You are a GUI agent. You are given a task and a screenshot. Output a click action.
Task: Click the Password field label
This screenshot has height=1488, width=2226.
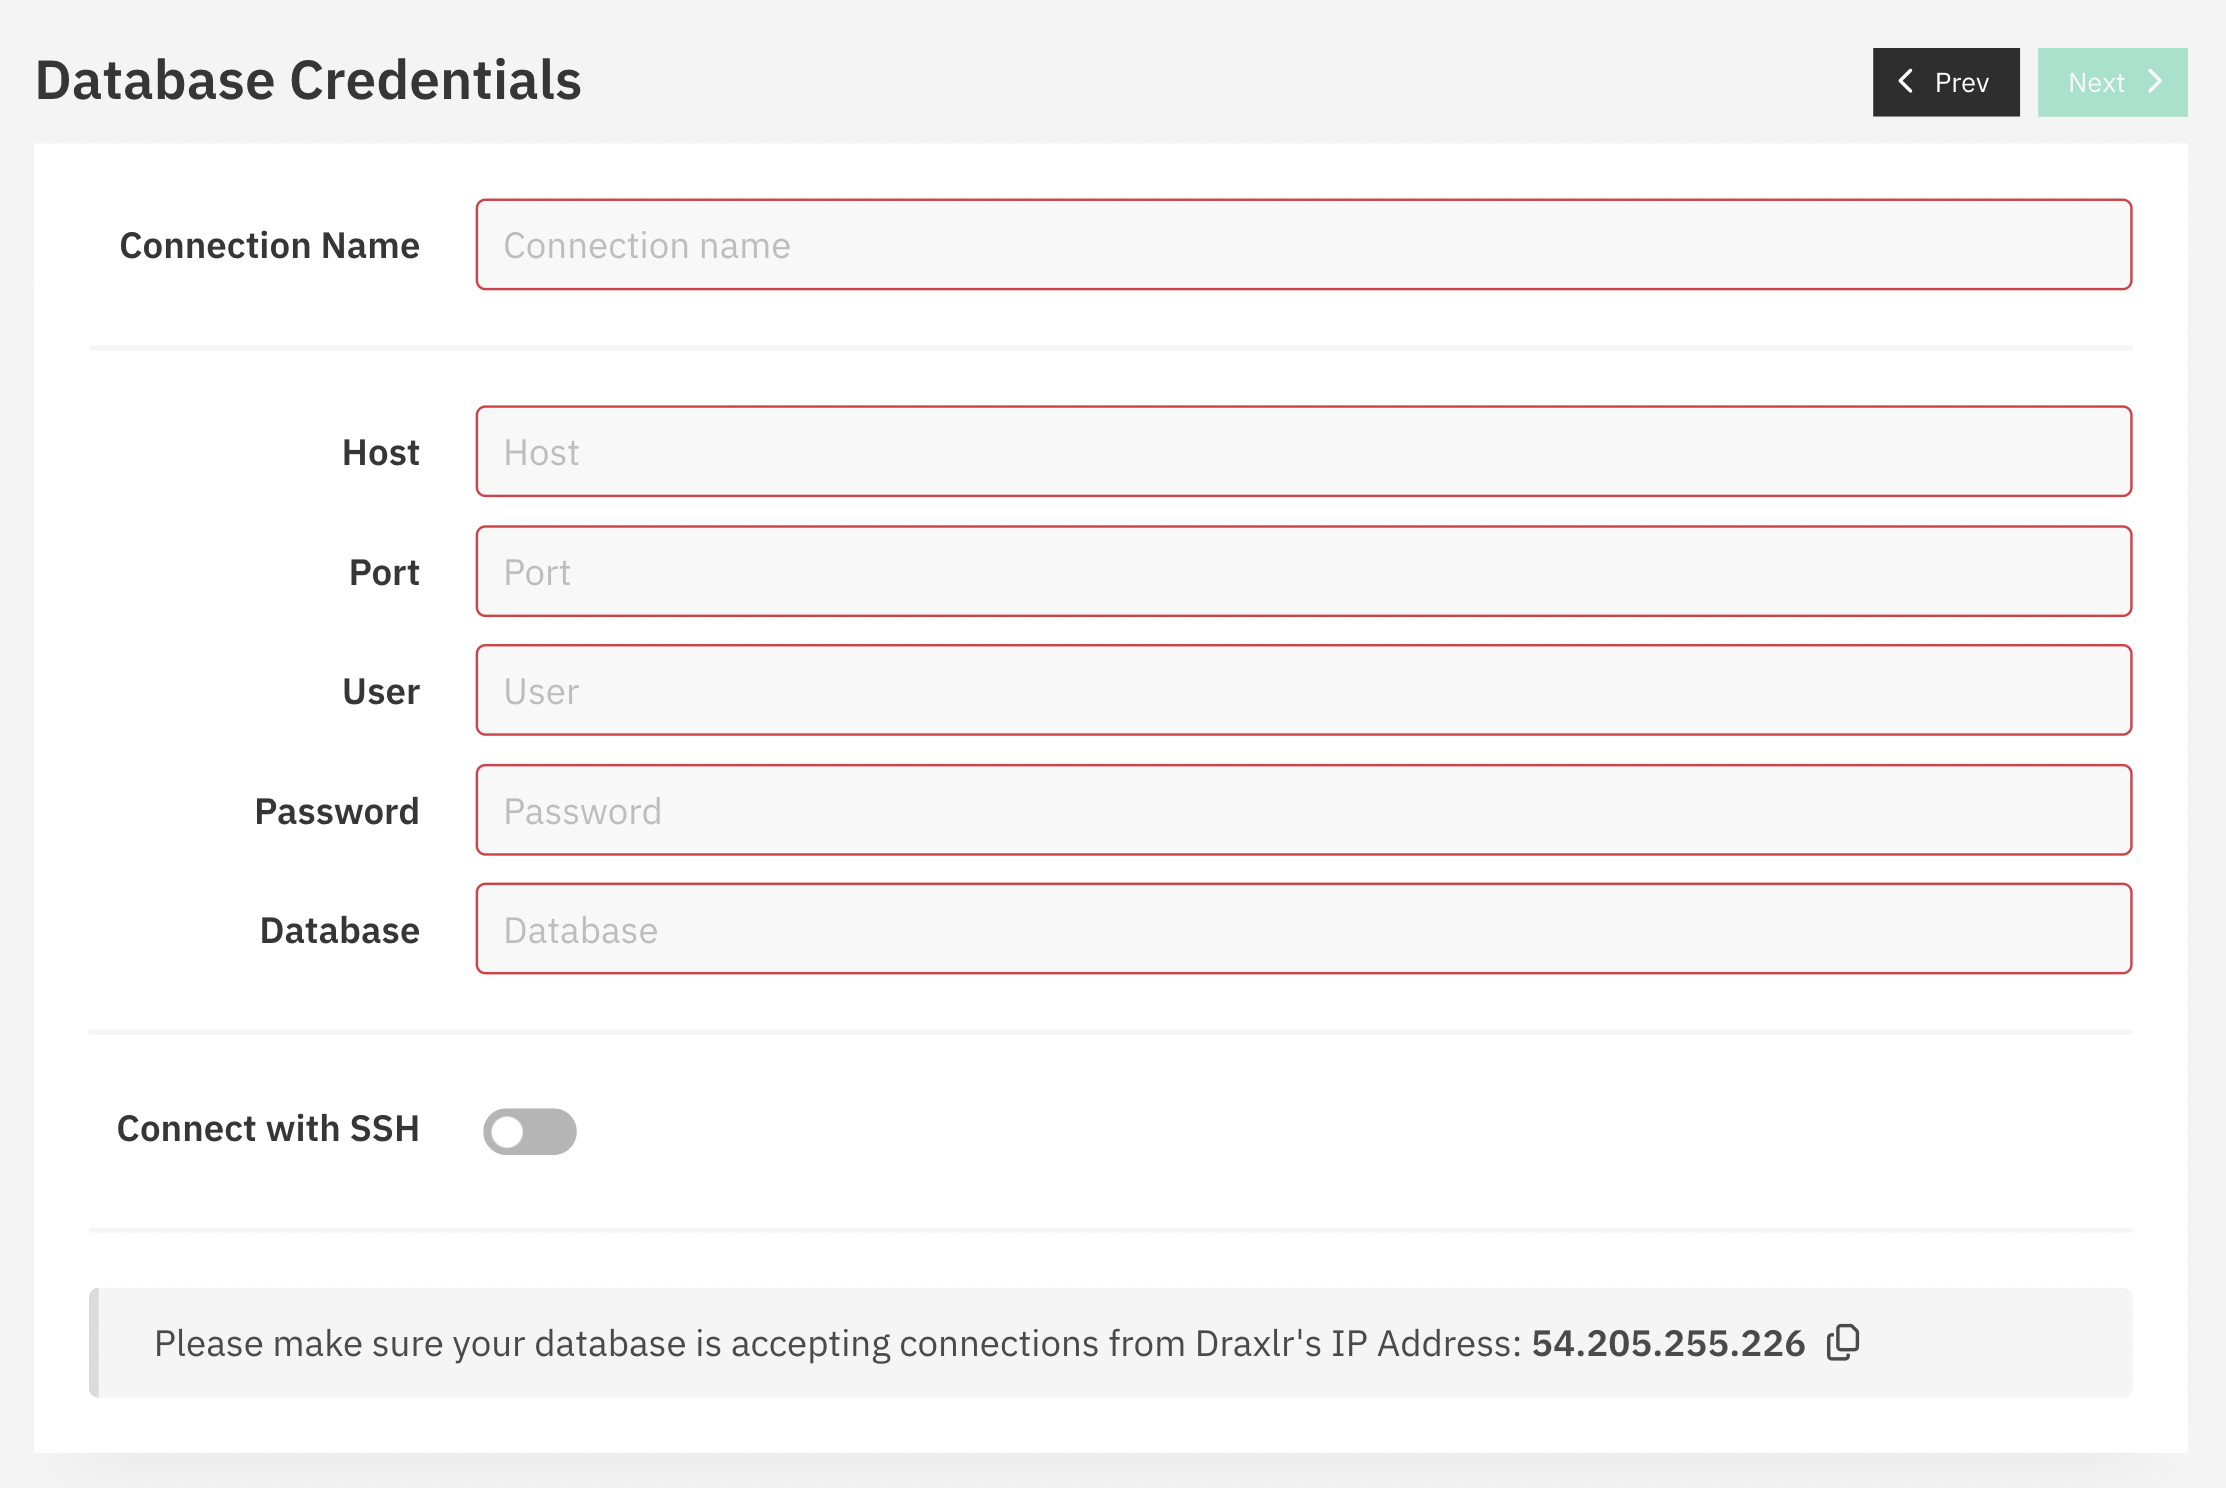coord(337,812)
